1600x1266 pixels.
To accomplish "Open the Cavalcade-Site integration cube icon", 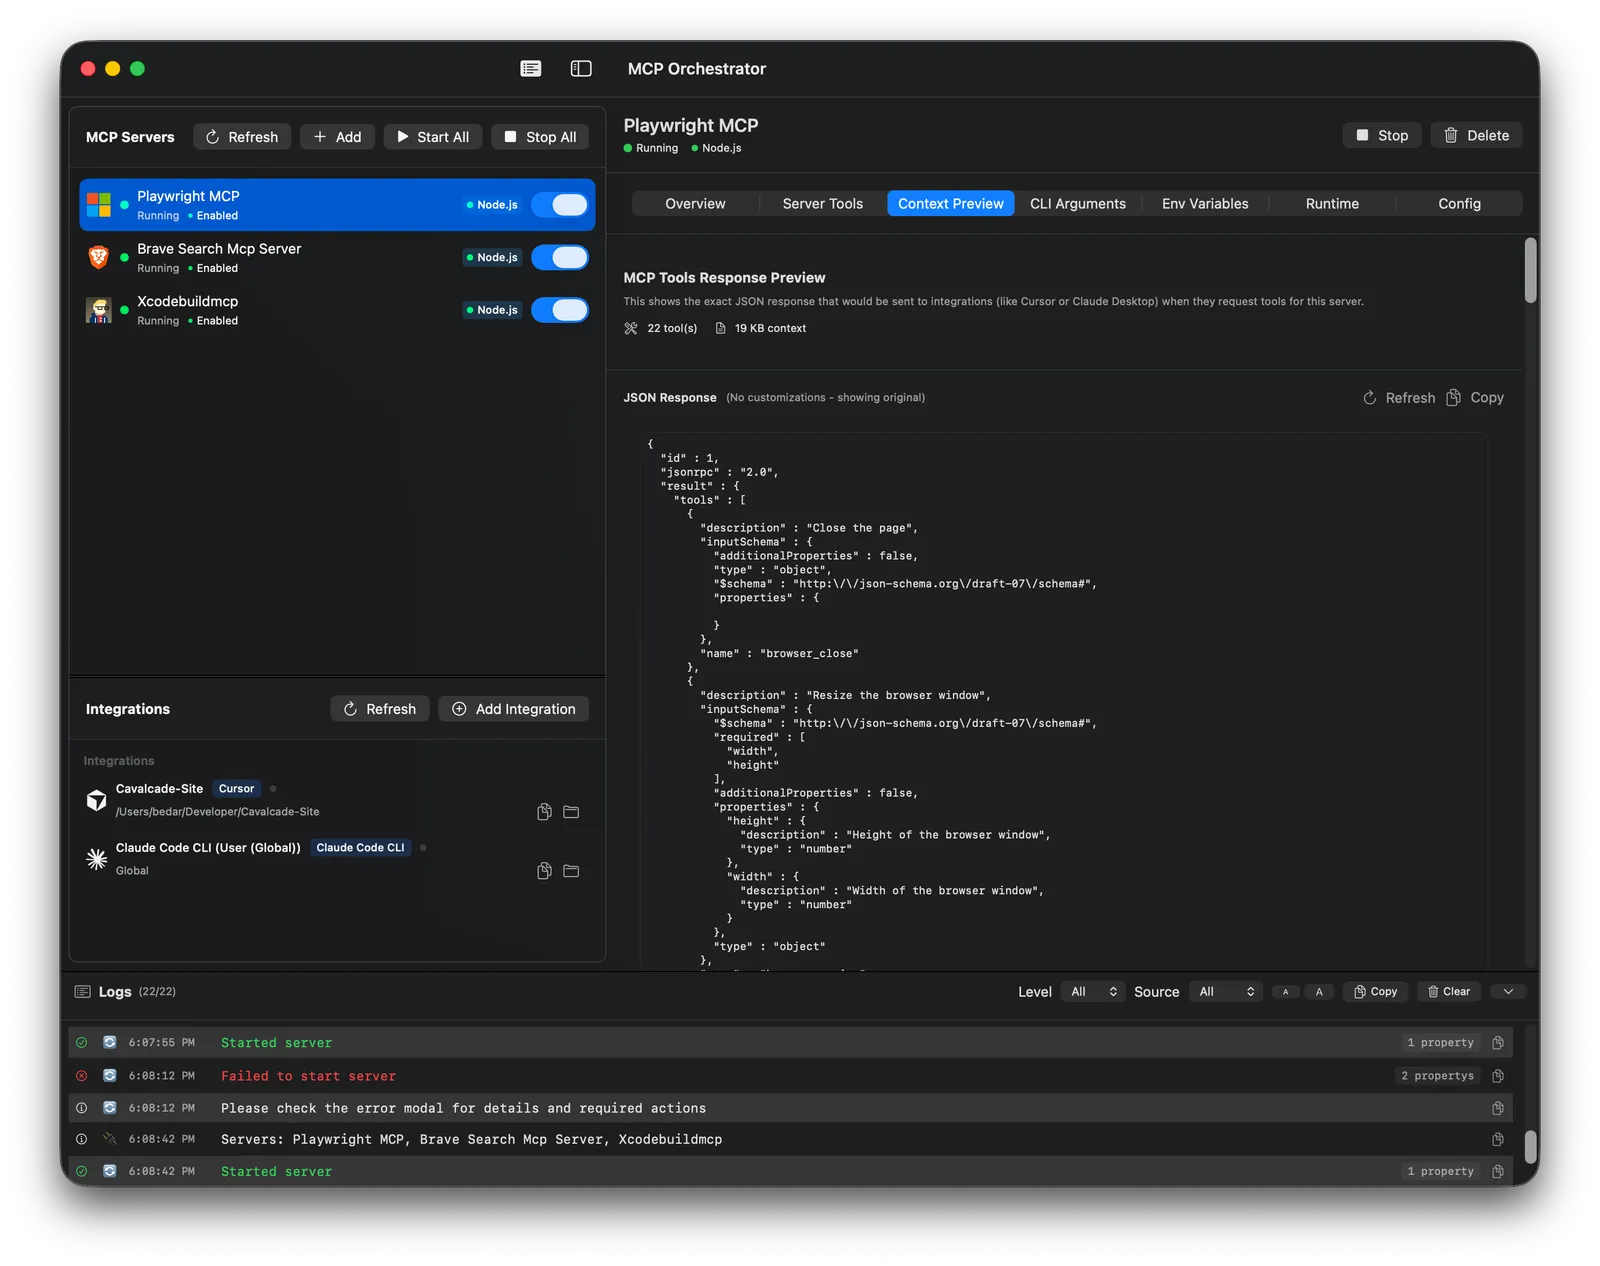I will tap(96, 799).
